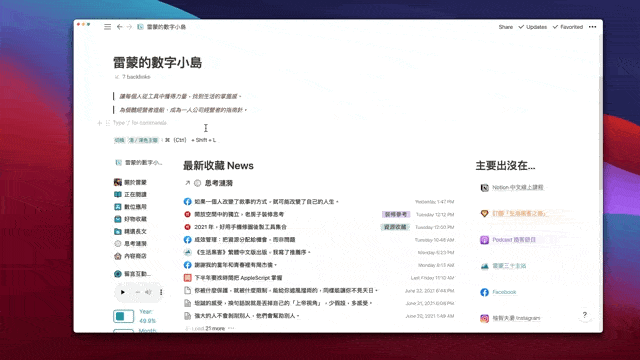The image size is (640, 360).
Task: Open the Podcast link
Action: 508,240
